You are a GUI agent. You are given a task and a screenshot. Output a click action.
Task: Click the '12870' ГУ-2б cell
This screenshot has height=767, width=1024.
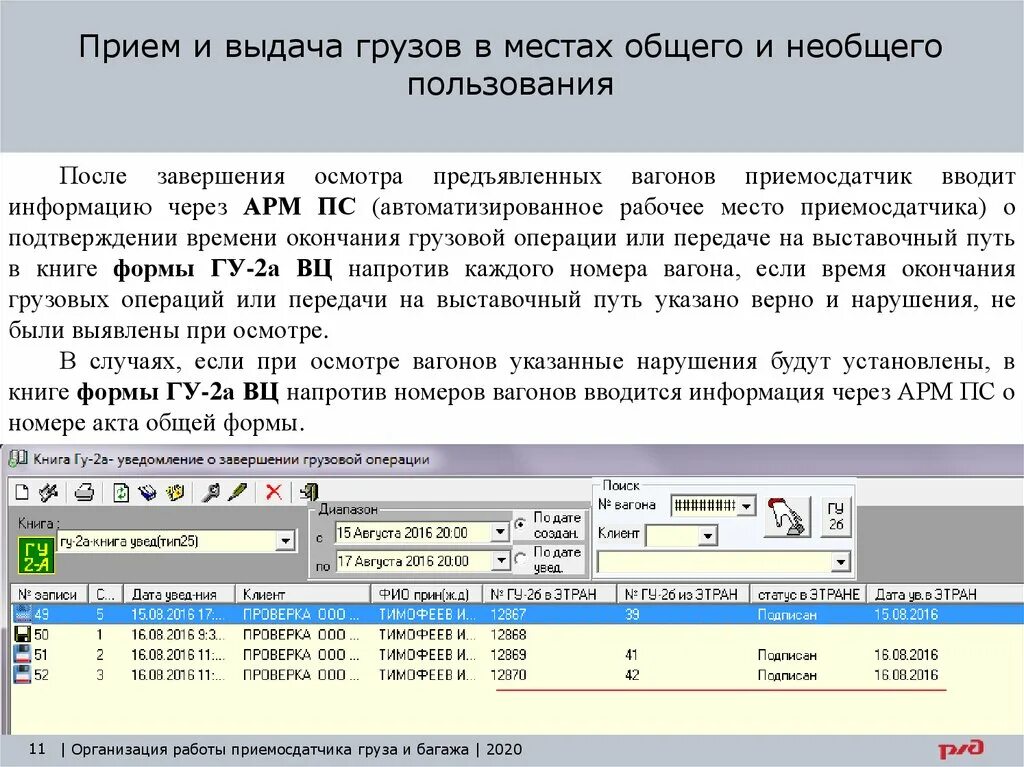(508, 675)
